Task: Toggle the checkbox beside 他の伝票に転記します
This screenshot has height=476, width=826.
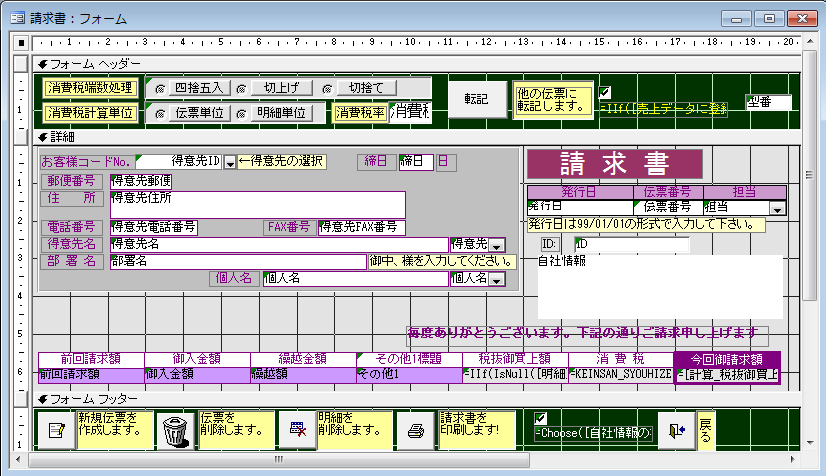Action: (x=605, y=93)
